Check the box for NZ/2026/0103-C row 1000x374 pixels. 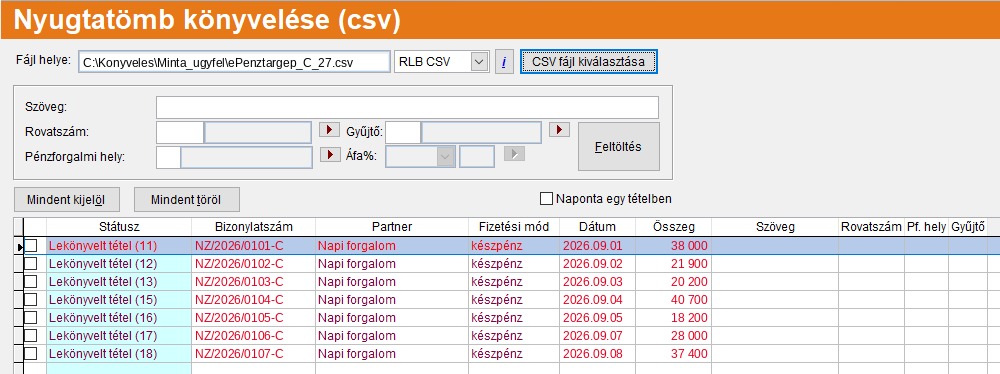[31, 281]
